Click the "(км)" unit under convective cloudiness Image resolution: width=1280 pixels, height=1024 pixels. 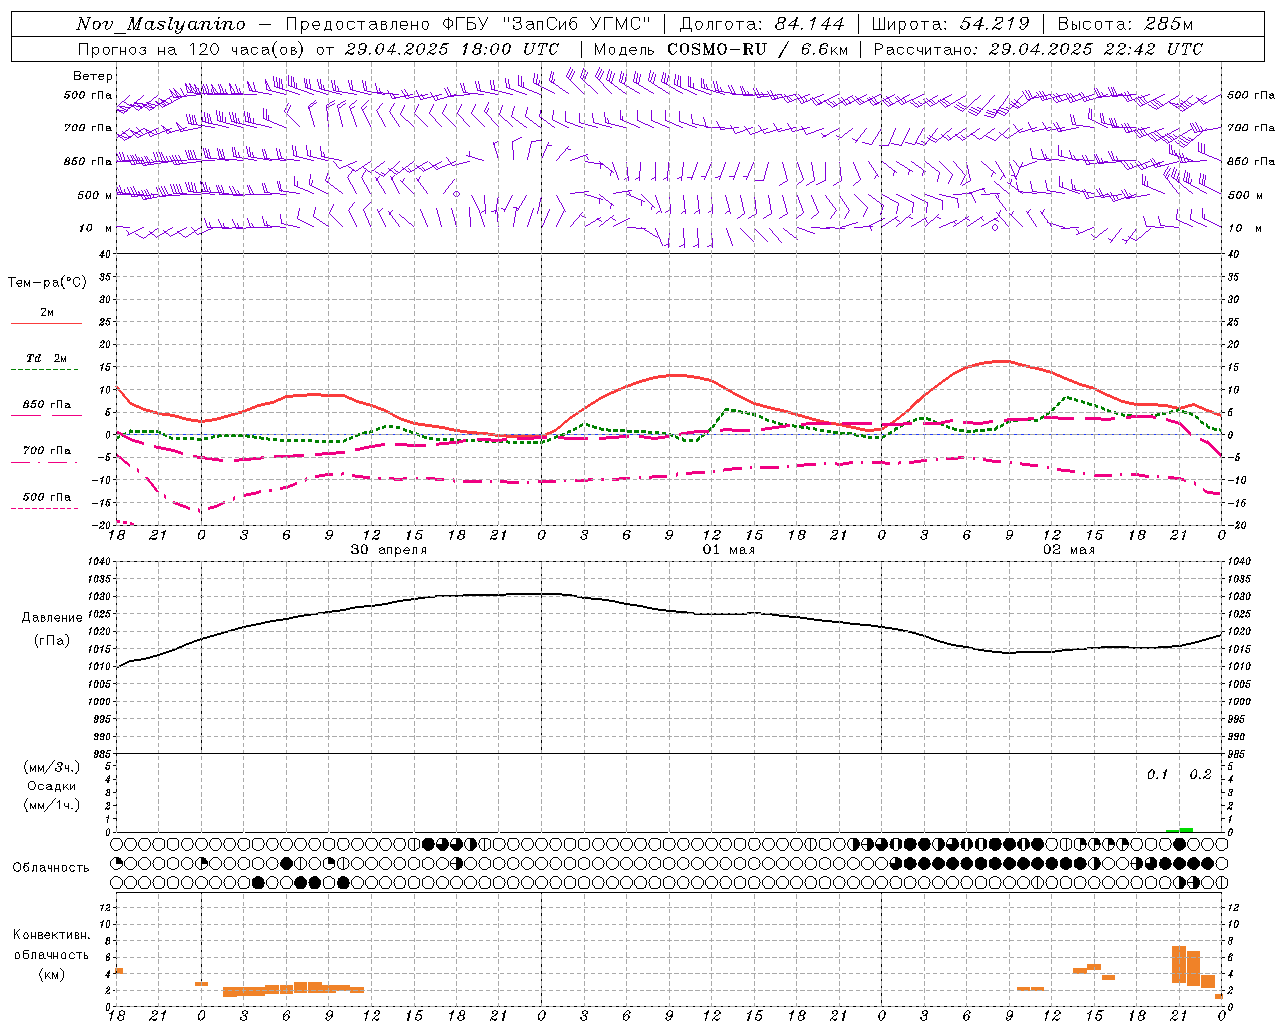click(52, 973)
